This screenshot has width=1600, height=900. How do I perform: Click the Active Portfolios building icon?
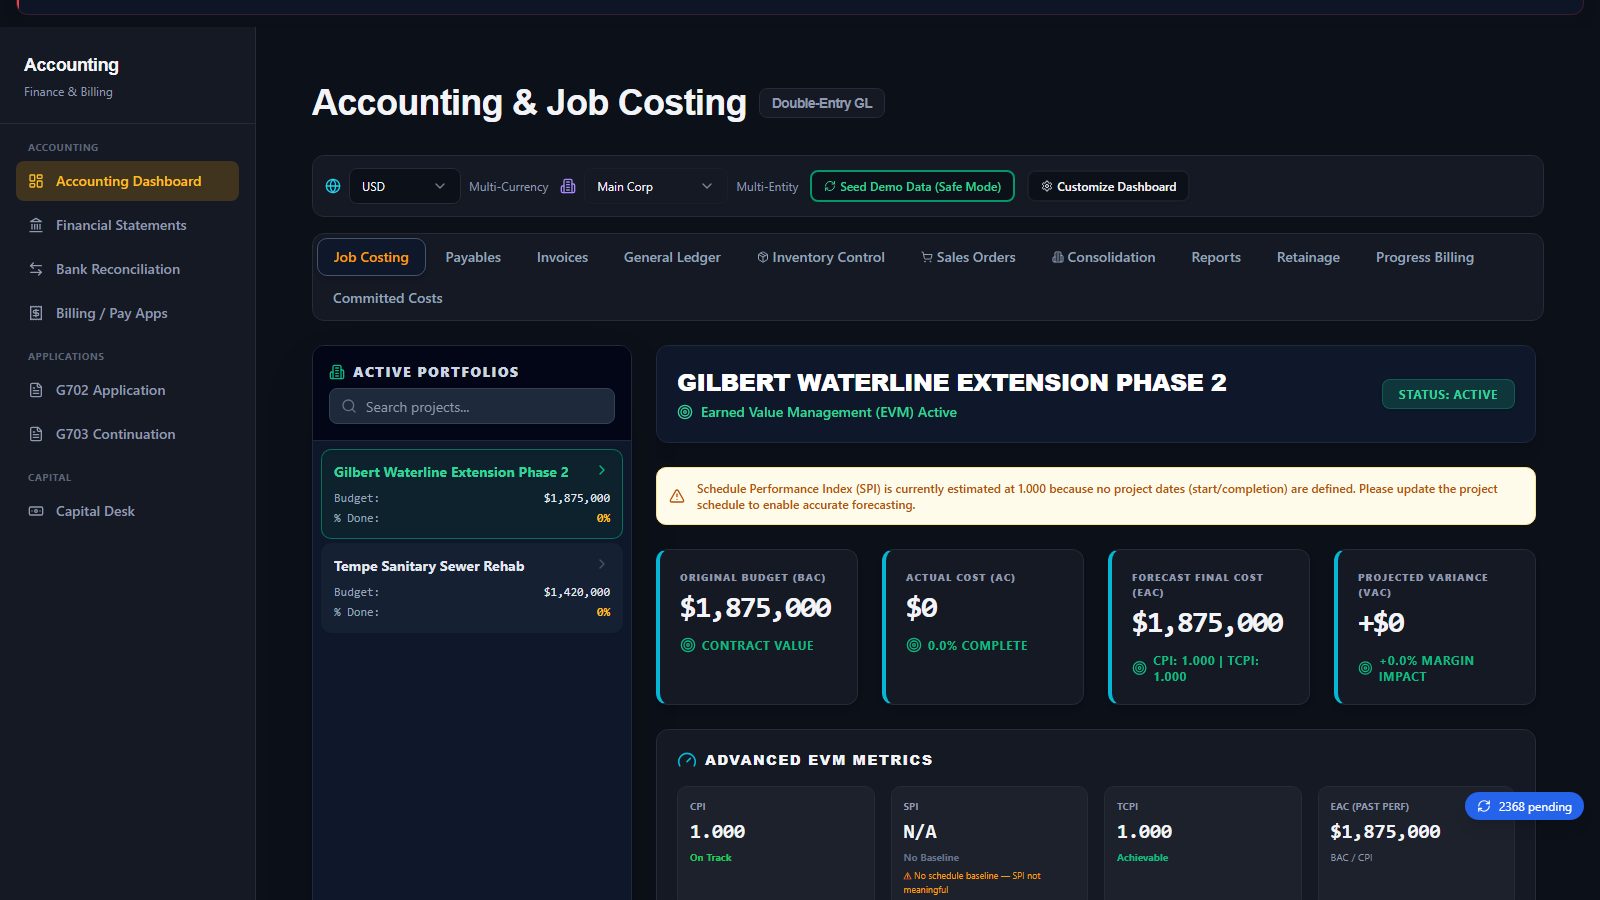click(337, 372)
